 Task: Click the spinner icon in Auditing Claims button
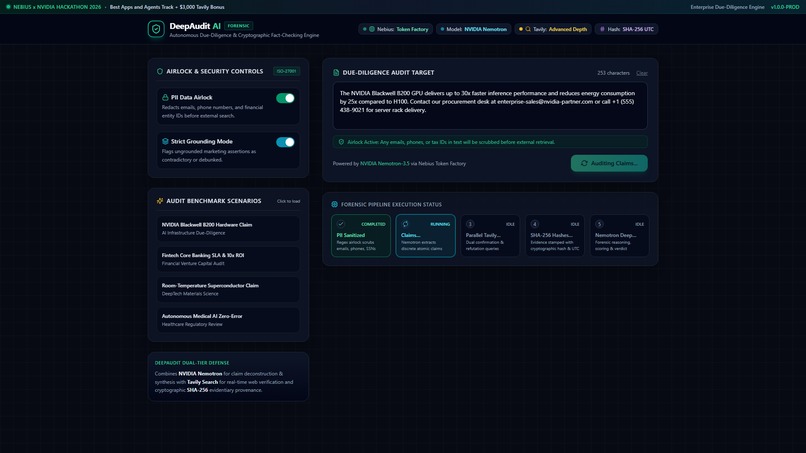tap(584, 163)
